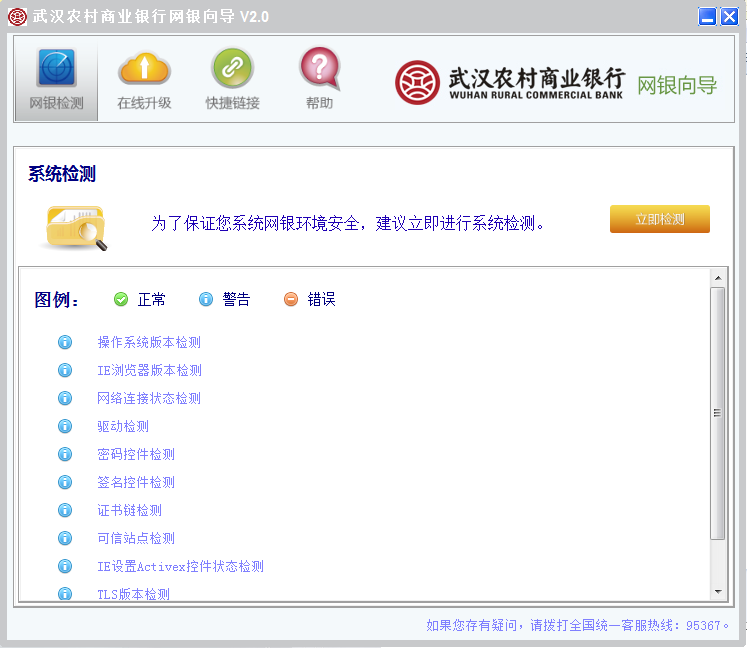747x648 pixels.
Task: Select the 签名控件检测 item
Action: coord(136,482)
